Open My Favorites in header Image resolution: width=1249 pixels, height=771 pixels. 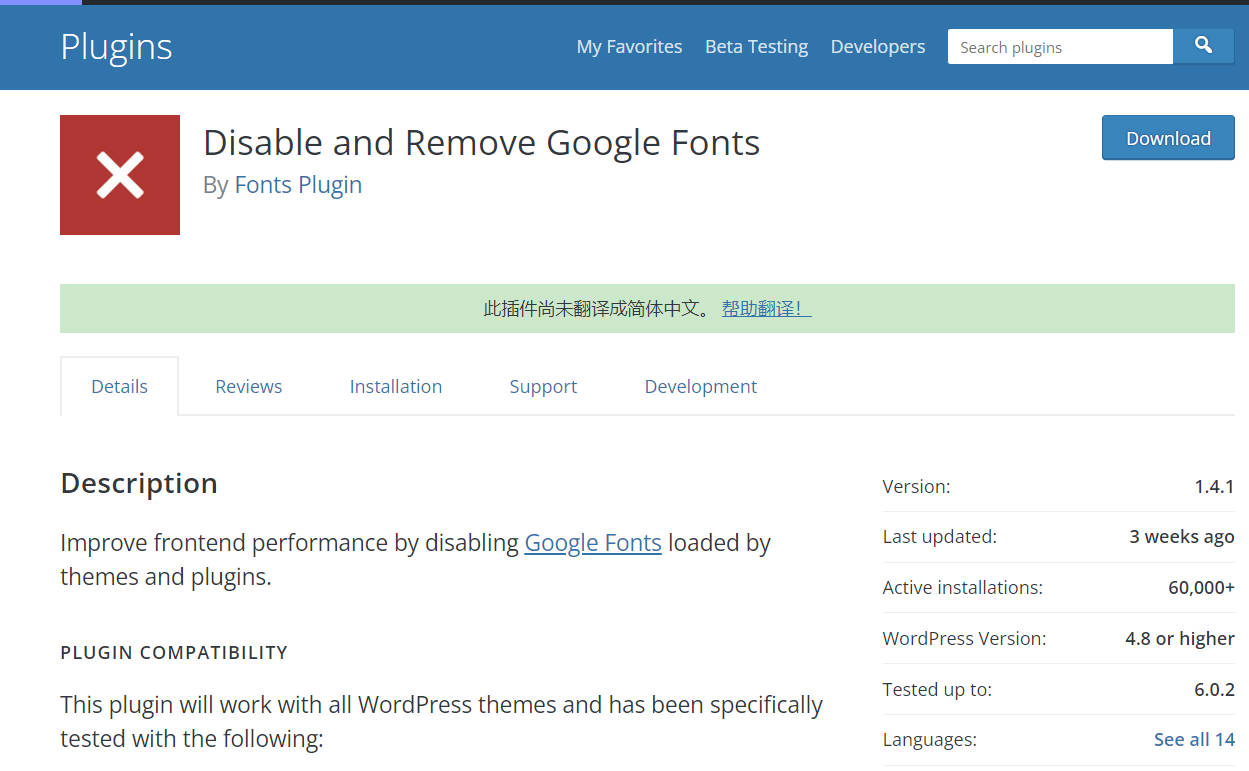point(629,47)
